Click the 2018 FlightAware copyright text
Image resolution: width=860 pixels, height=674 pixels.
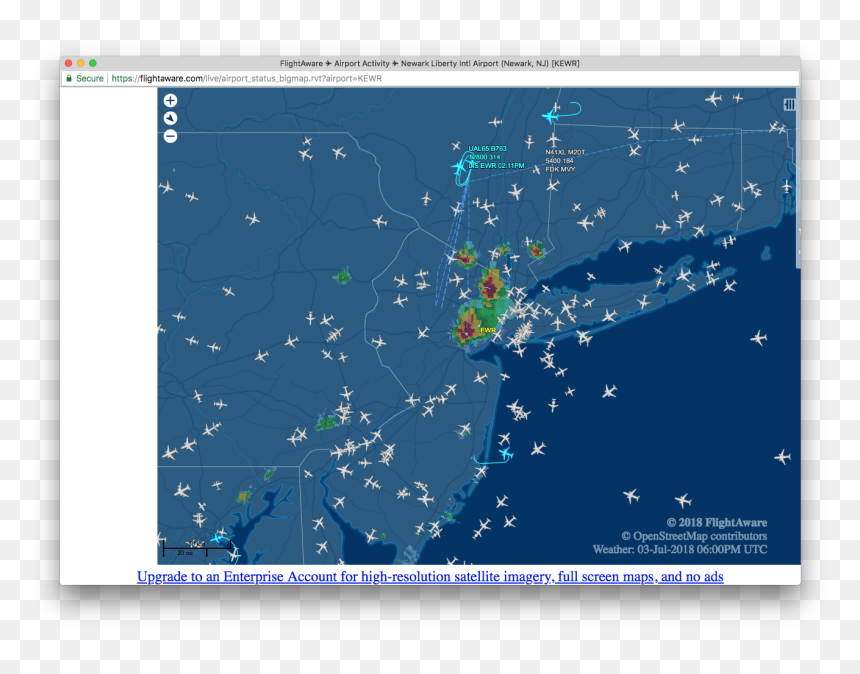point(717,522)
